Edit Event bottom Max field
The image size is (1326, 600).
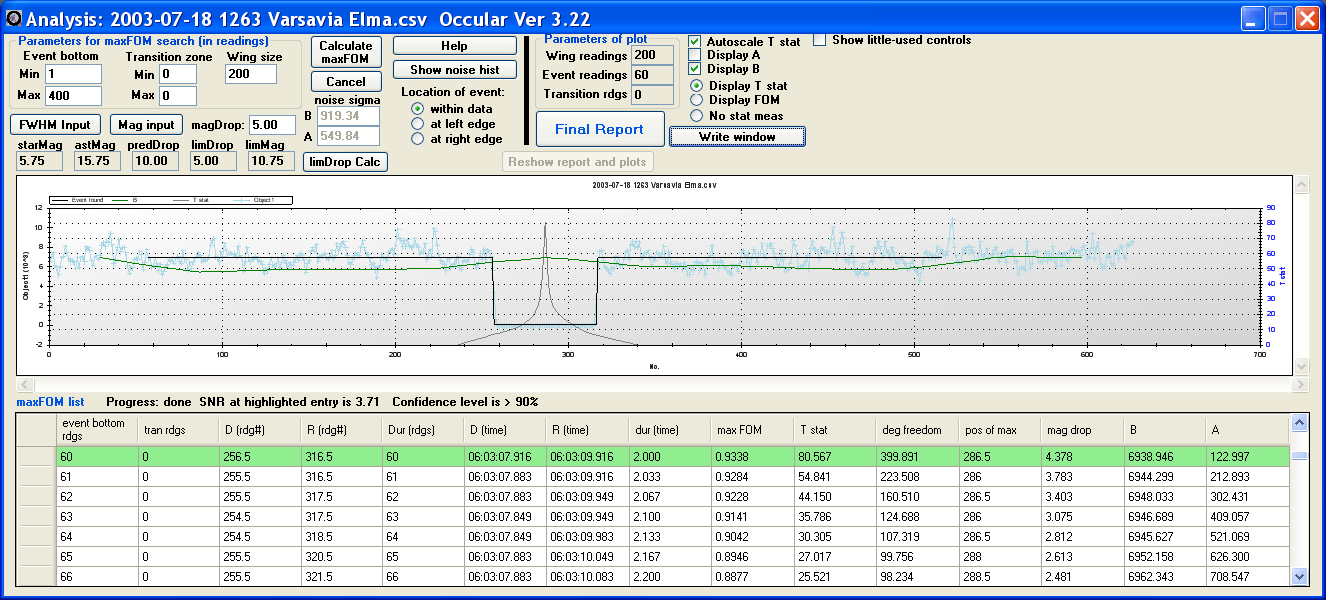[73, 96]
